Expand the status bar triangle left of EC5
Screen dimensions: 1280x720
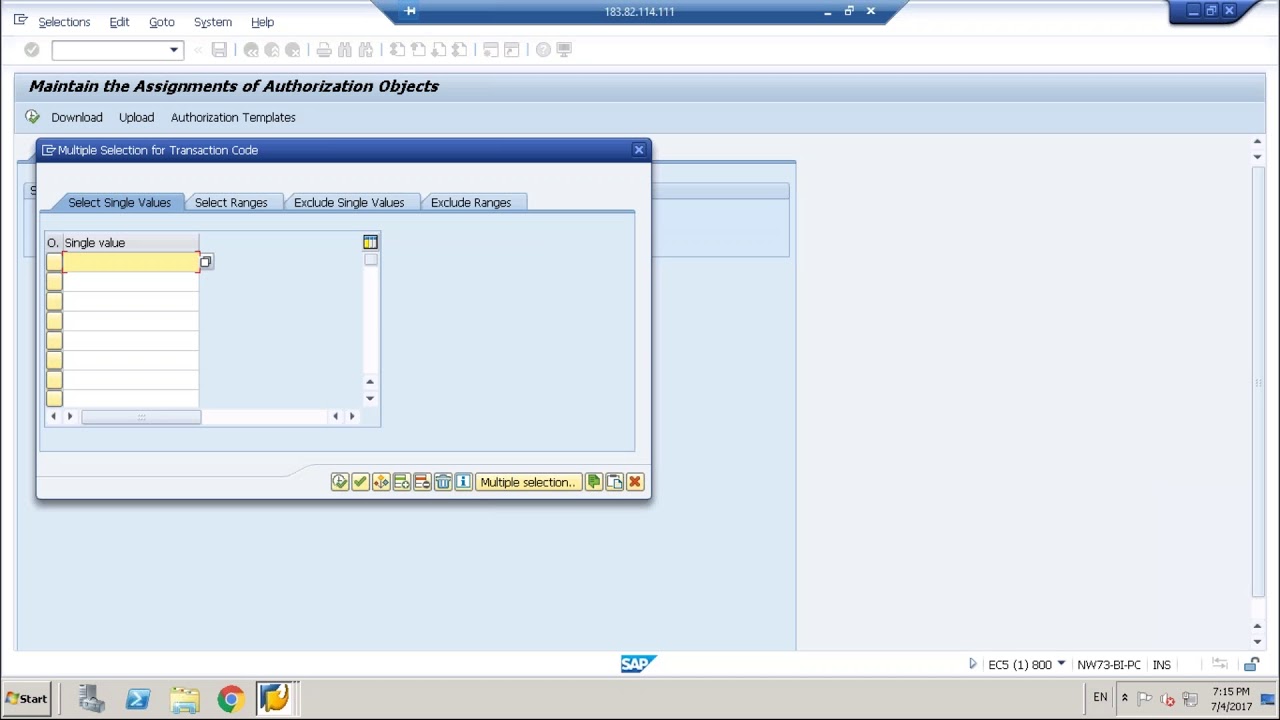tap(972, 664)
